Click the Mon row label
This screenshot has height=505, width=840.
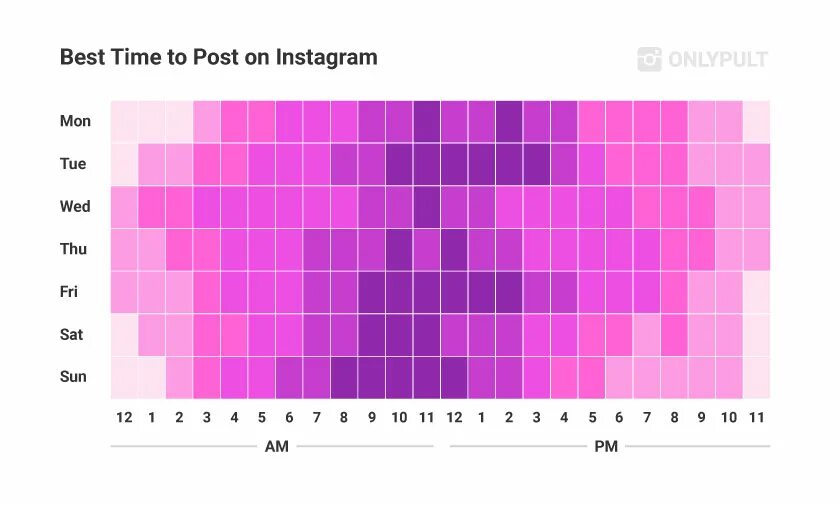coord(75,121)
